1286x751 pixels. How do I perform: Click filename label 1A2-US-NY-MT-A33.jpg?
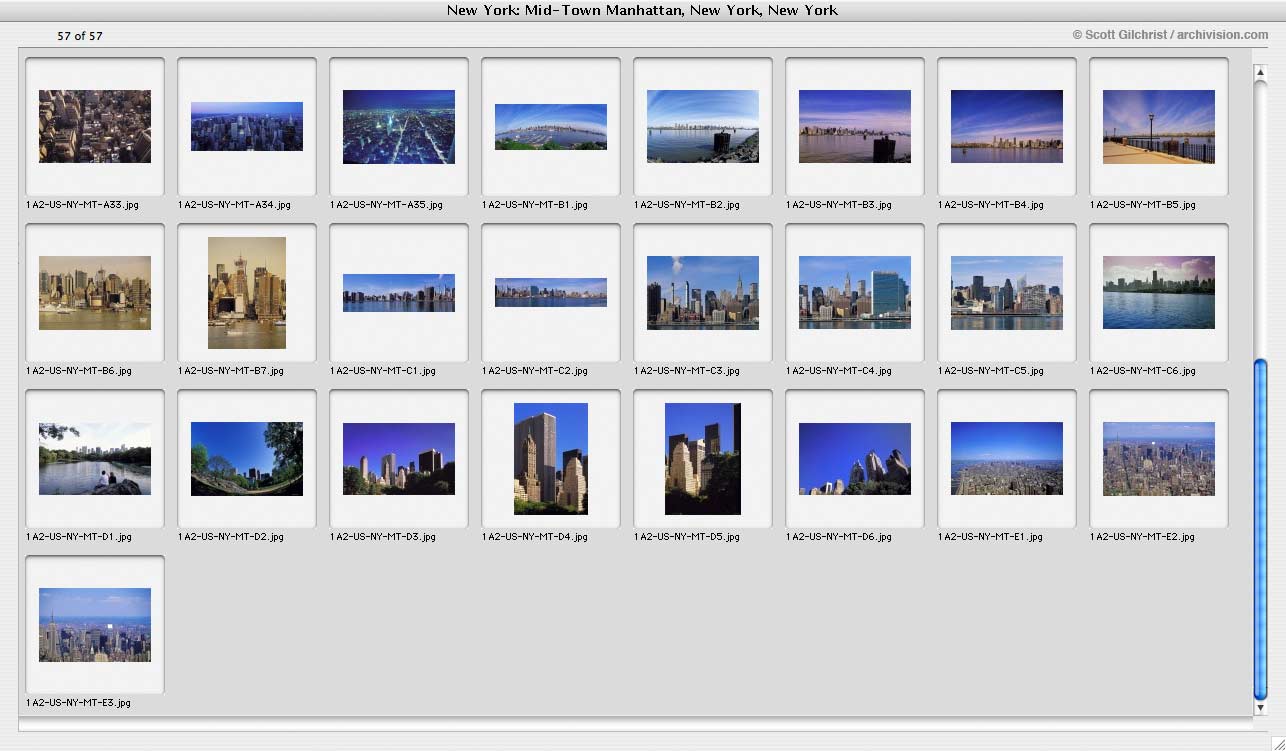click(81, 205)
